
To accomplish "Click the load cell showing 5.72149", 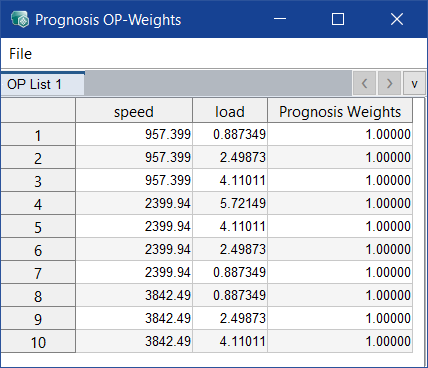I will click(x=230, y=203).
